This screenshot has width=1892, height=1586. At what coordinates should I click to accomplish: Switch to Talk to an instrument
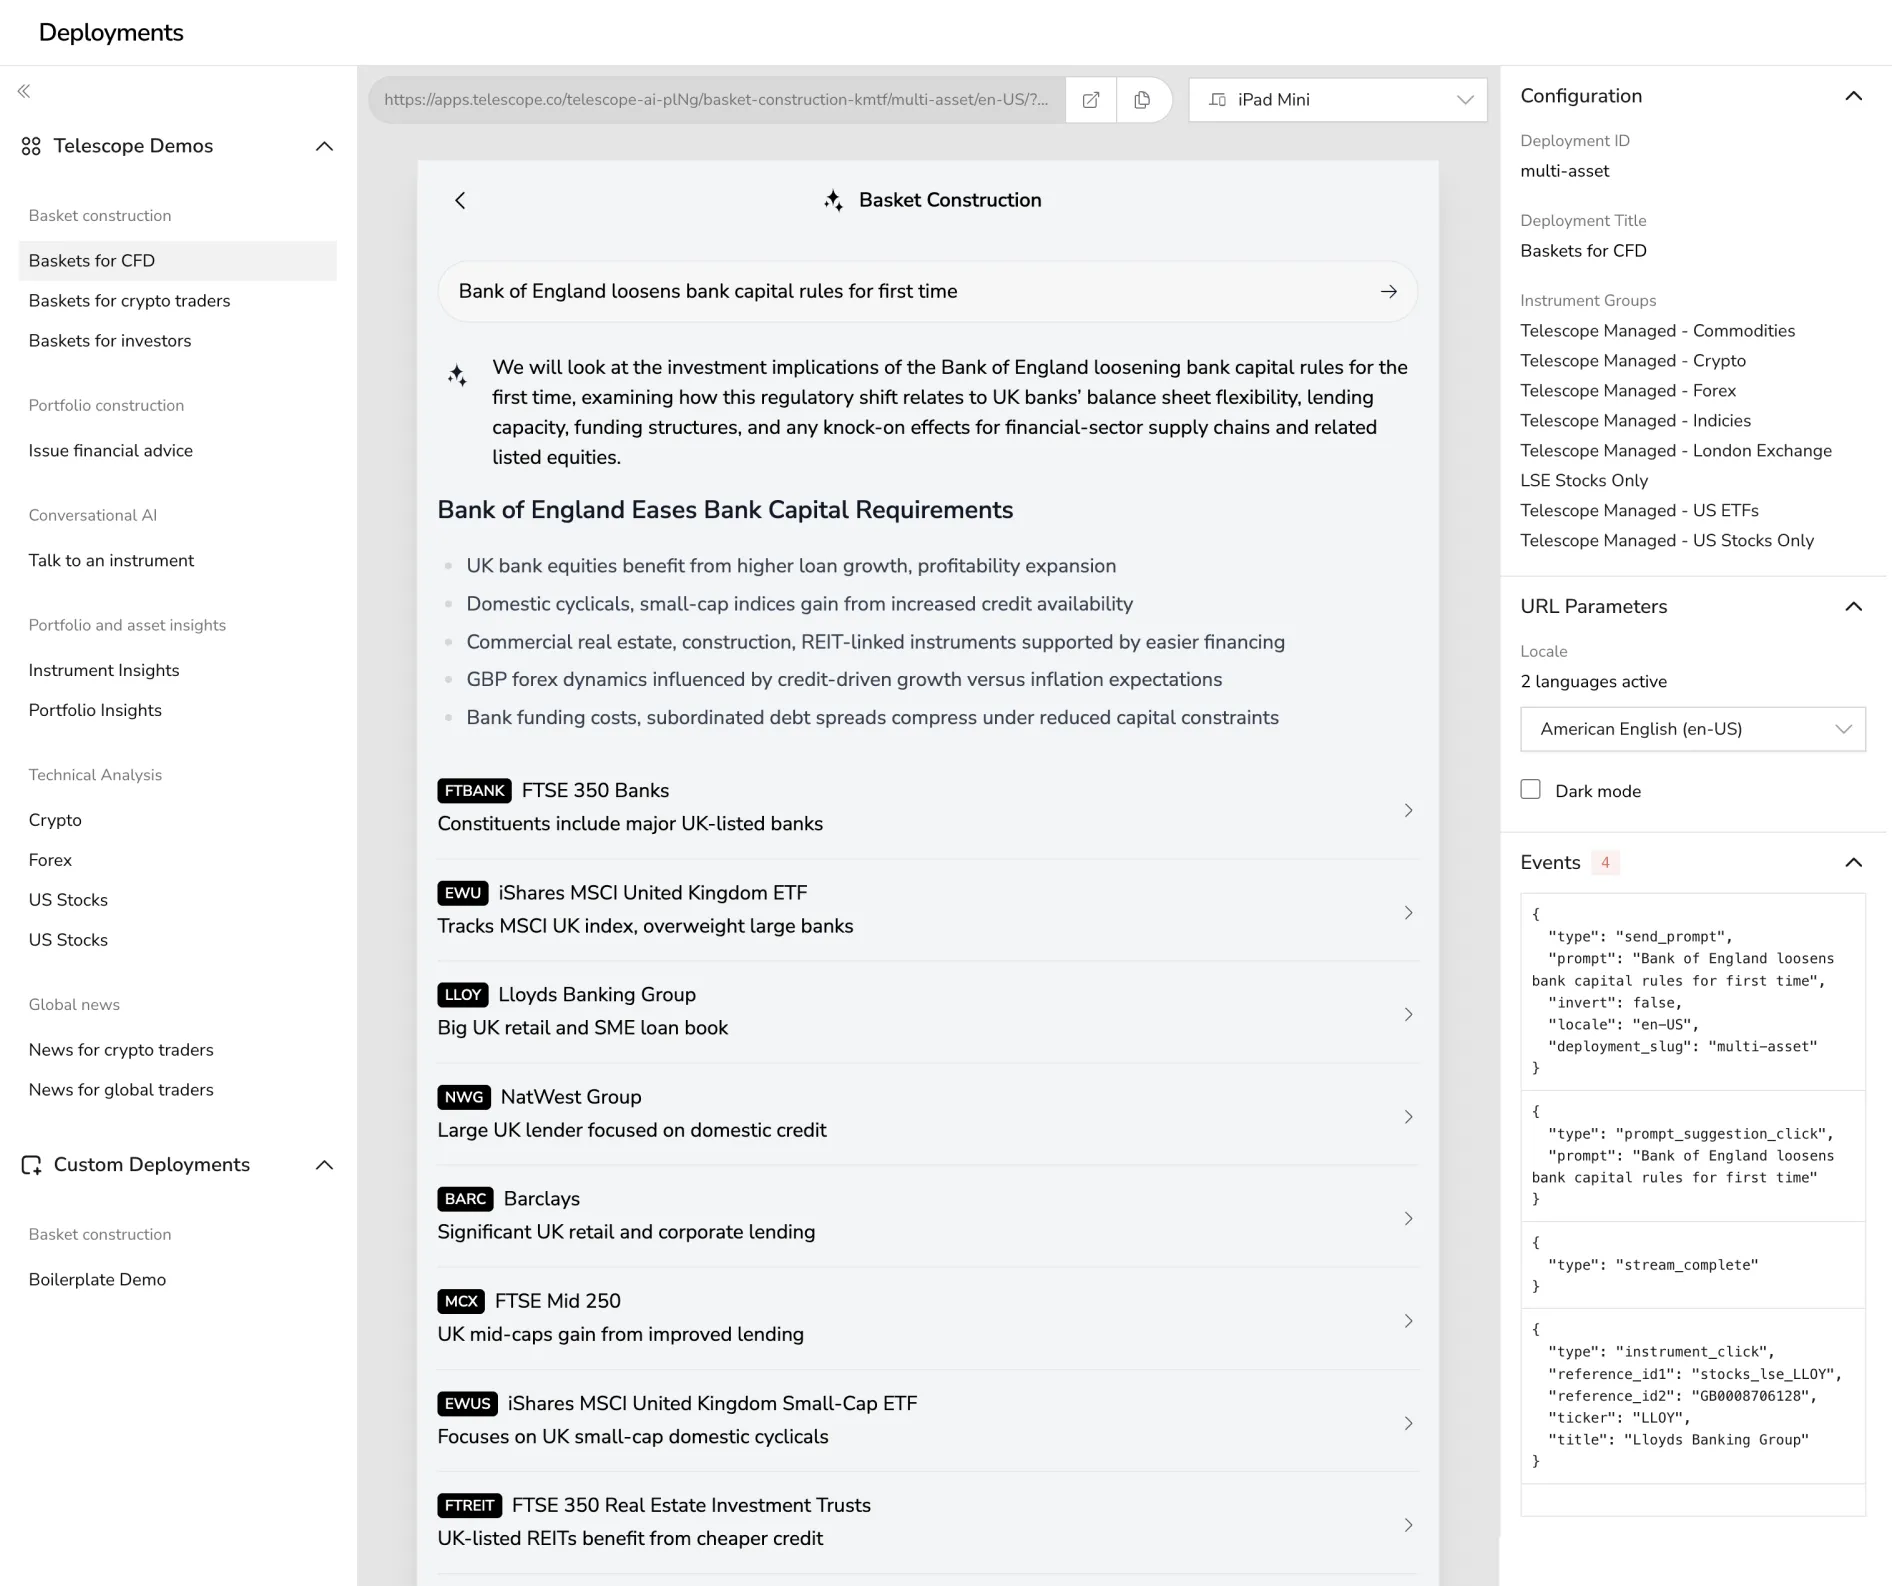111,560
